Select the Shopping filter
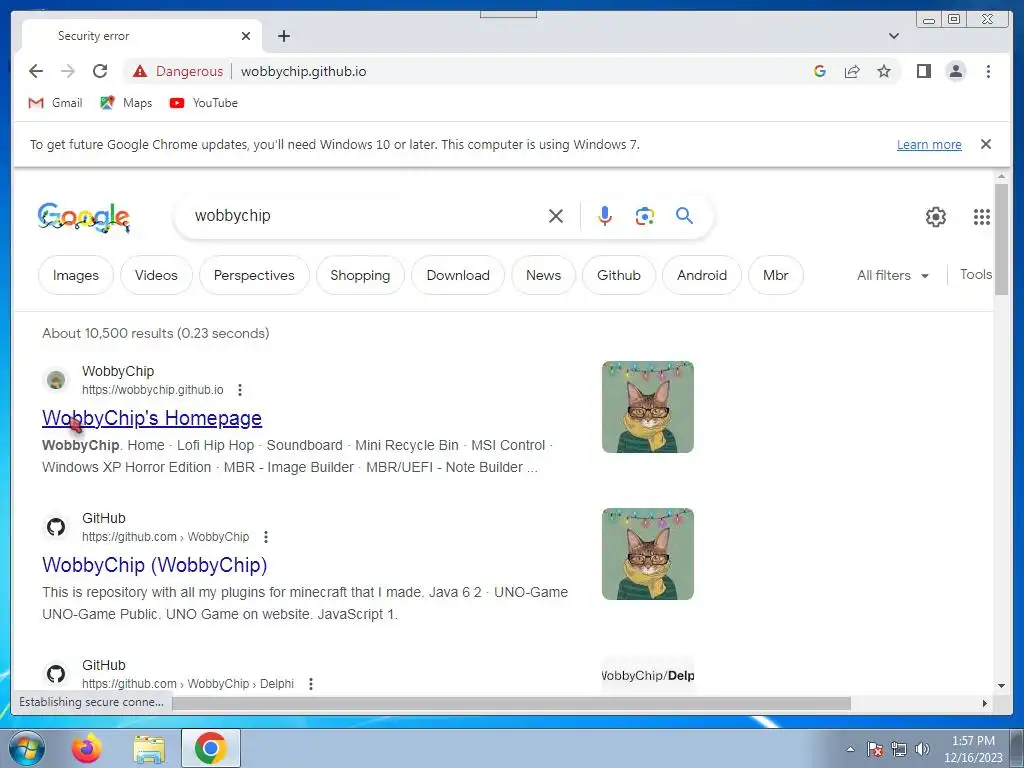Screen dimensions: 1024x768 [x=360, y=275]
